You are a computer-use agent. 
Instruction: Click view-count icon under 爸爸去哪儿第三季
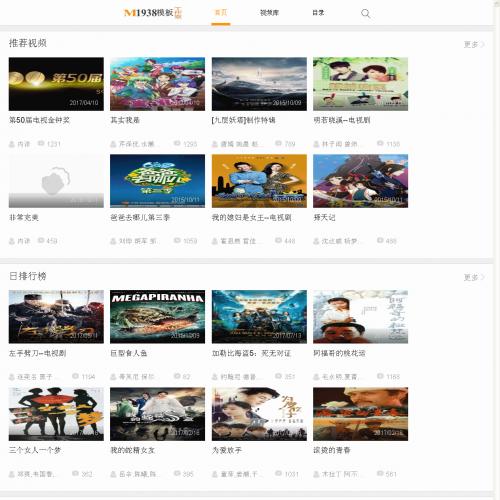(177, 241)
